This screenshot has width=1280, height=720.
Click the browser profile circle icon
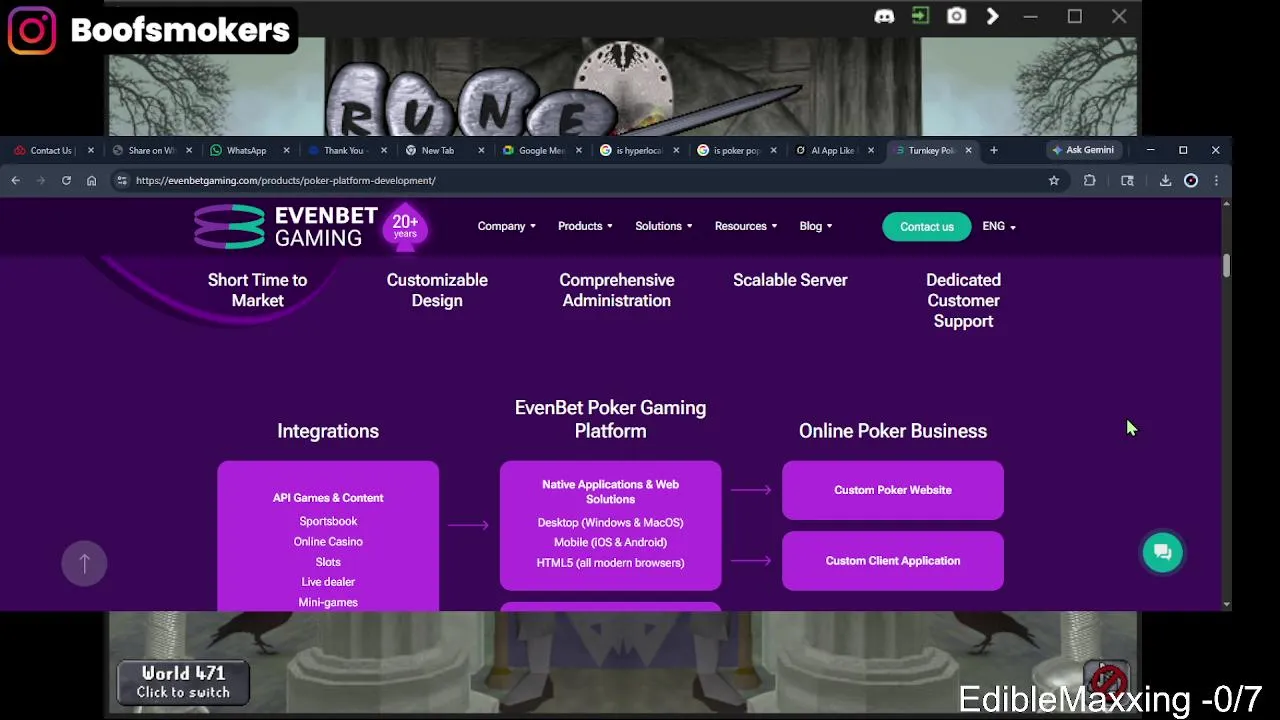pyautogui.click(x=1191, y=180)
